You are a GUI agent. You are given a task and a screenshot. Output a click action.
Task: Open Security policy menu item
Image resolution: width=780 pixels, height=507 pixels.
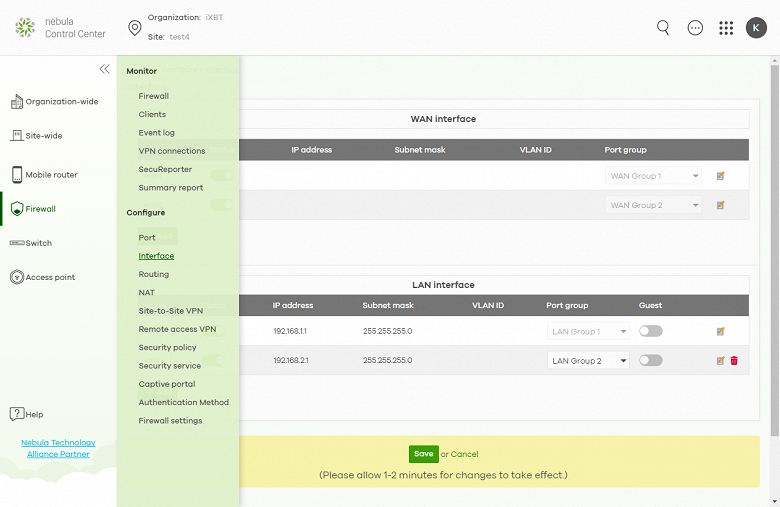(167, 347)
